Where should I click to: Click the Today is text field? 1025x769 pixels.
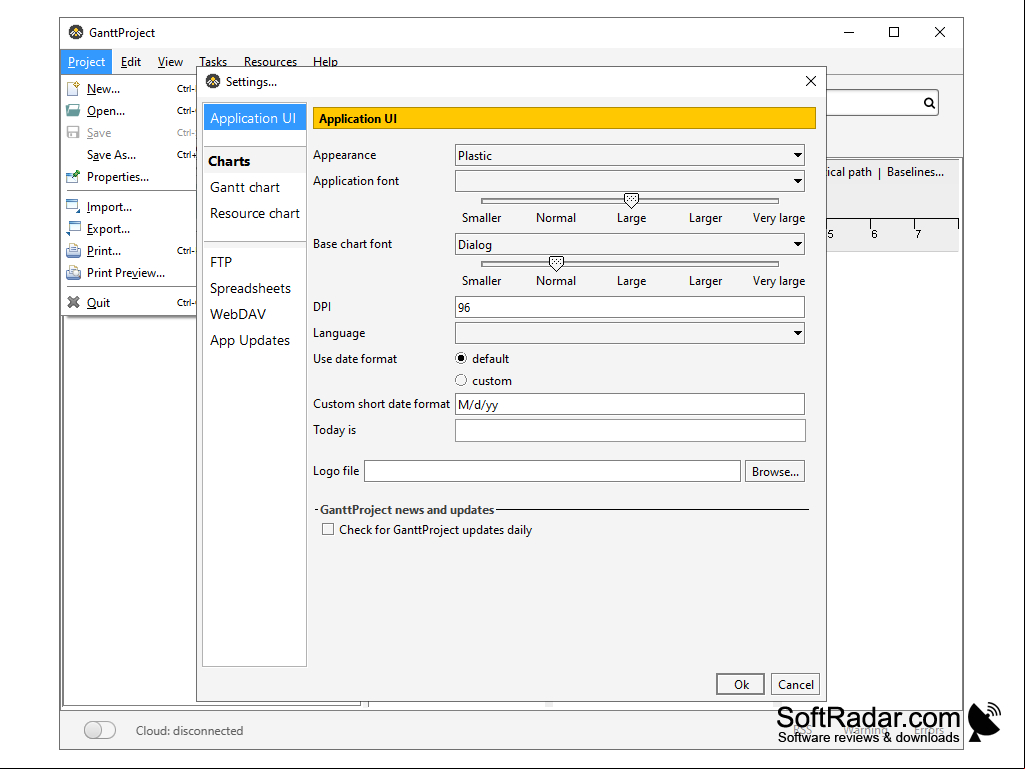point(630,430)
